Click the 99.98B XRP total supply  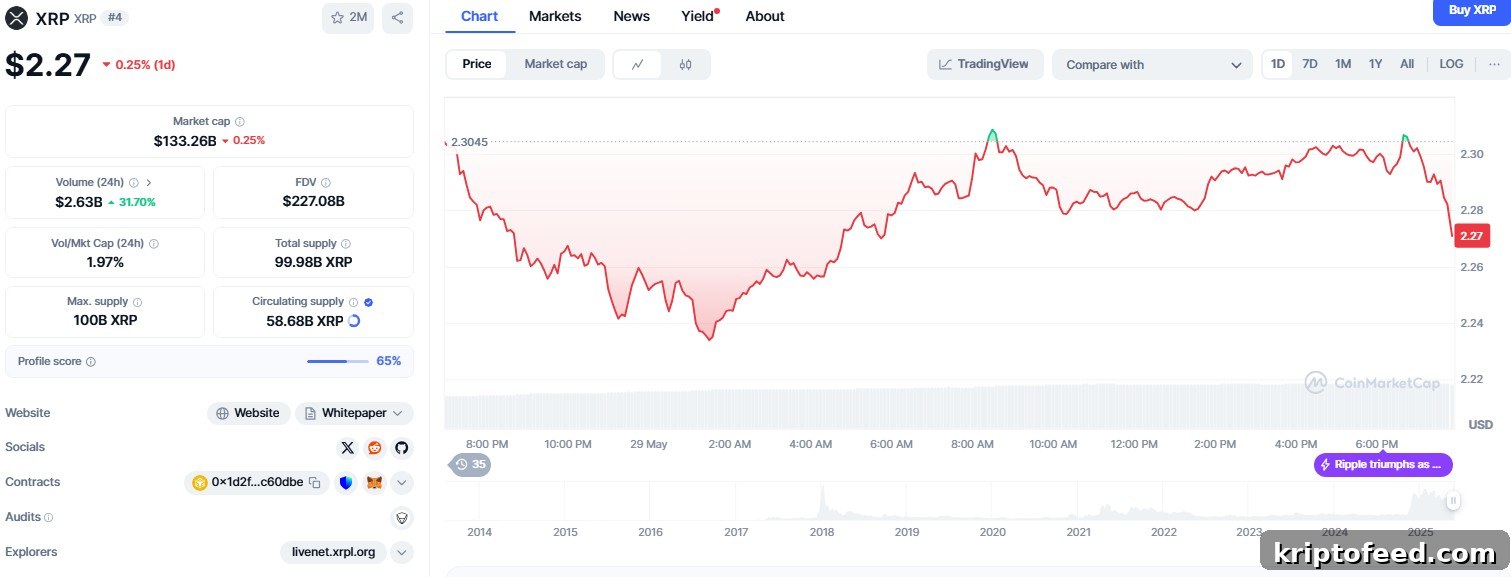313,262
